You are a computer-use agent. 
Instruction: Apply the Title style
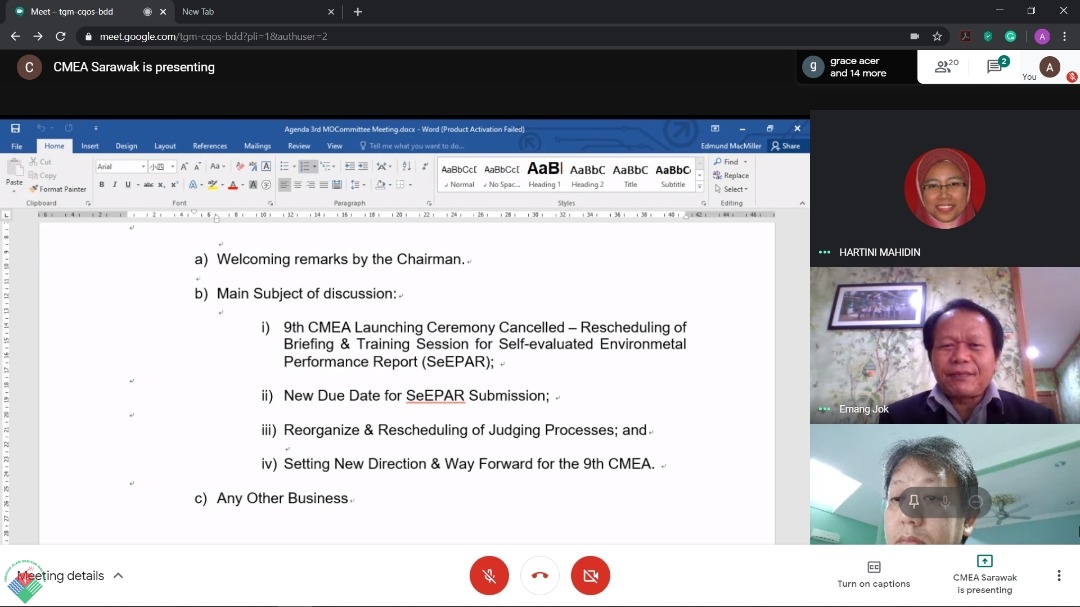coord(630,175)
